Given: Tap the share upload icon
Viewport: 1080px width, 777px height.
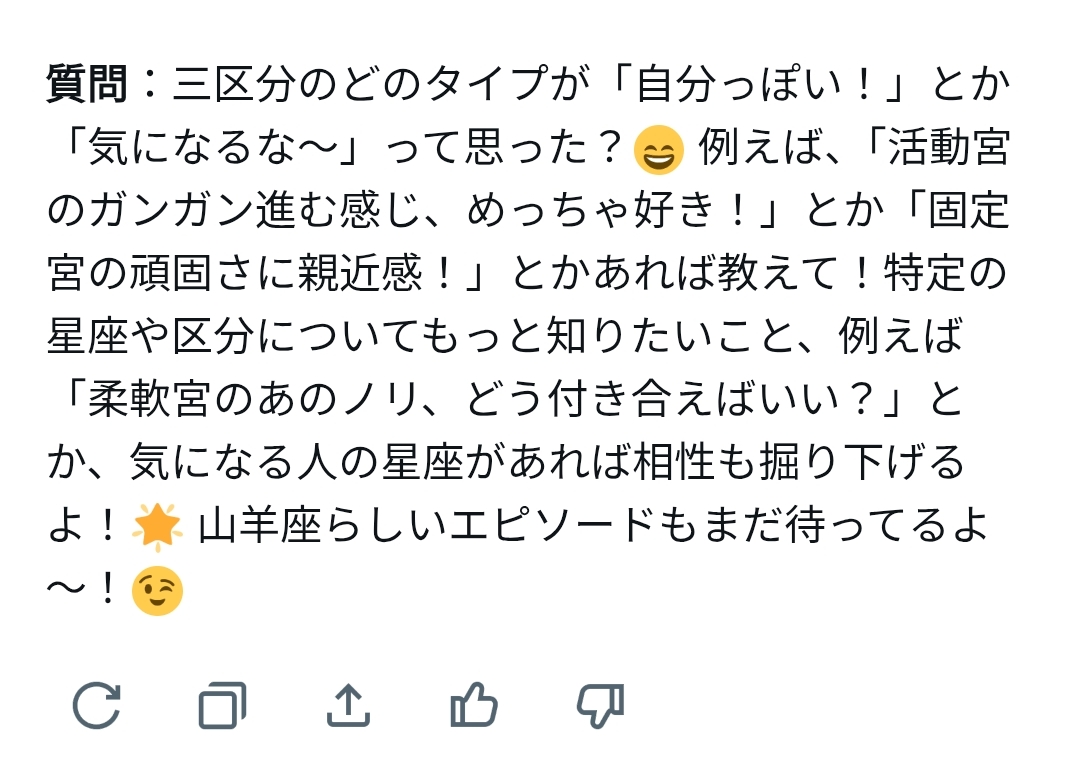Looking at the screenshot, I should pos(348,706).
